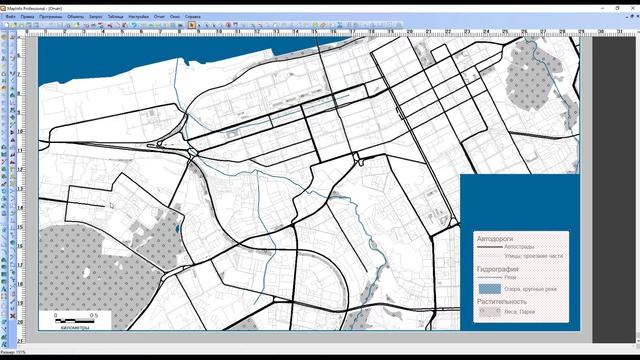This screenshot has width=640, height=360.
Task: Click the Copy icon in toolbar
Action: (118, 25)
